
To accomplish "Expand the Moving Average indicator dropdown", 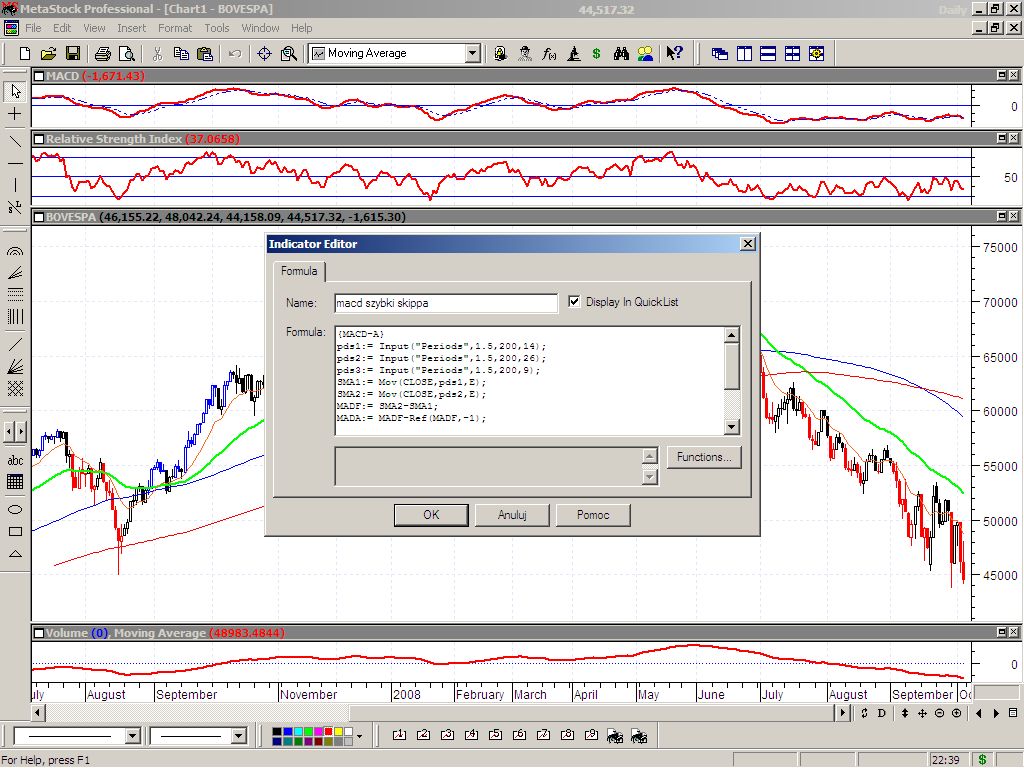I will 473,54.
